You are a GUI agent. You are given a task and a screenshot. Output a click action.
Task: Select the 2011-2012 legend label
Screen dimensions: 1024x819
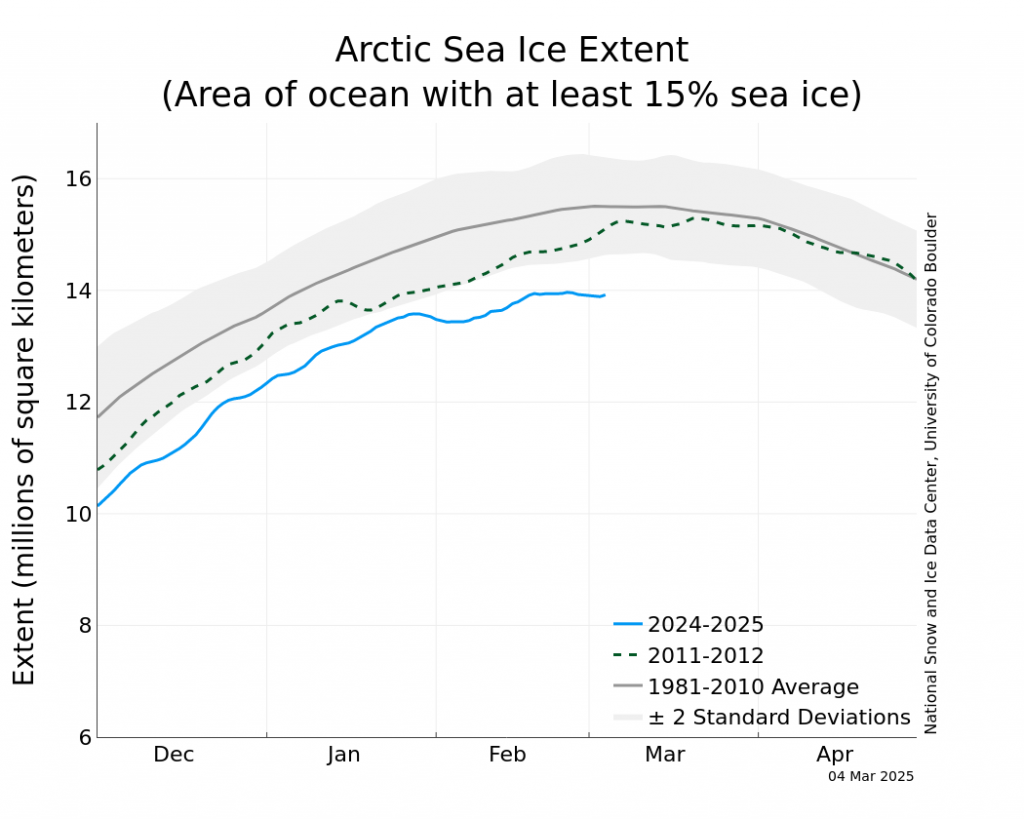(x=705, y=655)
